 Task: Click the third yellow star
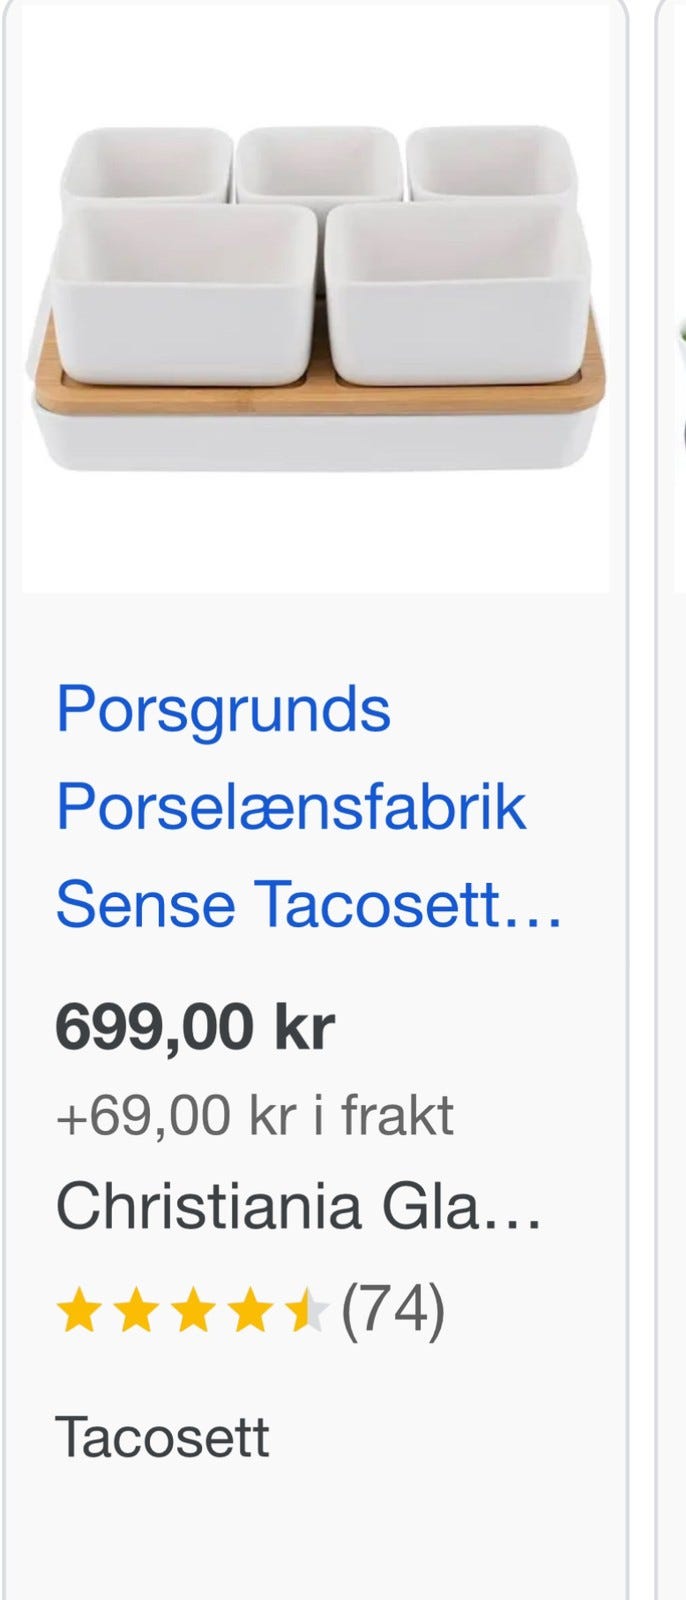click(x=192, y=1312)
